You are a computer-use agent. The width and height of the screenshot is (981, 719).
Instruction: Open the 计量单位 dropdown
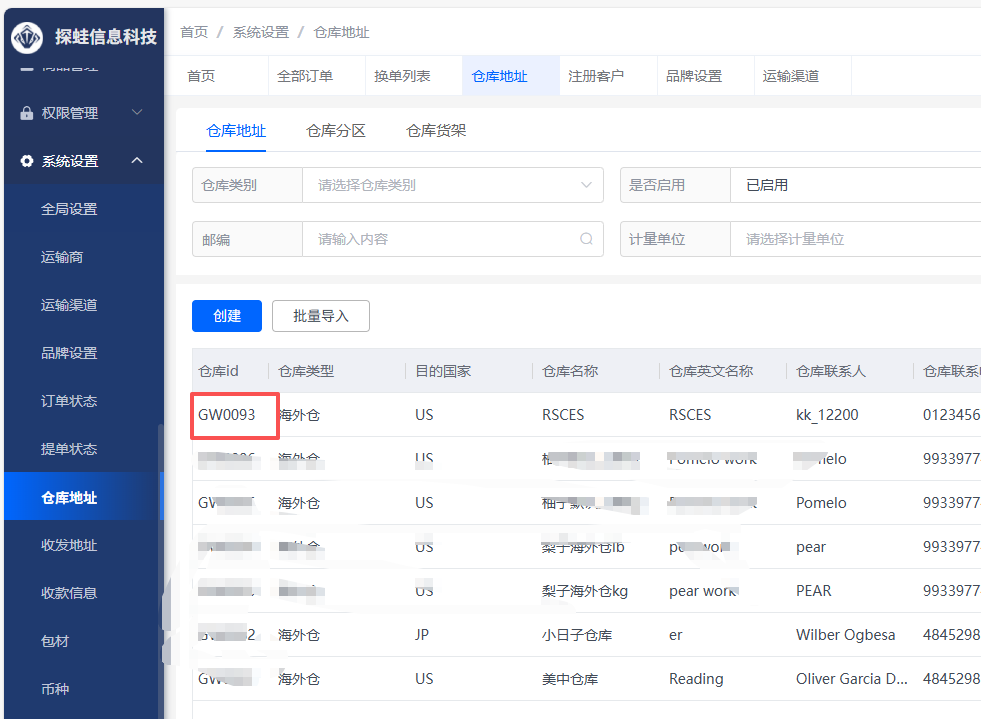tap(855, 240)
